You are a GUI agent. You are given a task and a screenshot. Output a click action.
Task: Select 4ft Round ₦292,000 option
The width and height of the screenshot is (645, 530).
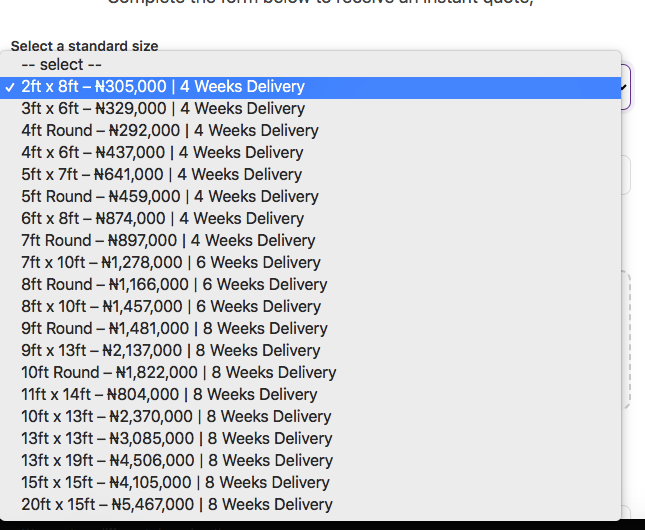(x=170, y=131)
